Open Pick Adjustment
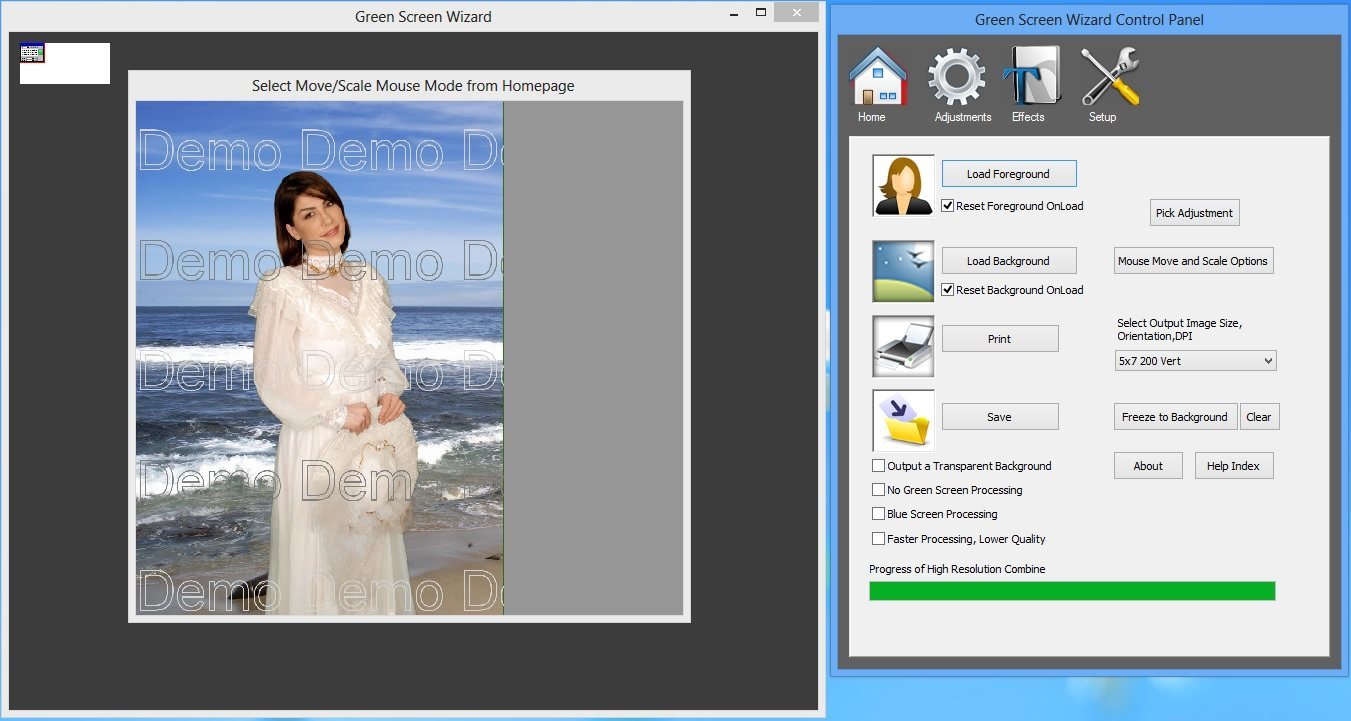 click(x=1194, y=213)
